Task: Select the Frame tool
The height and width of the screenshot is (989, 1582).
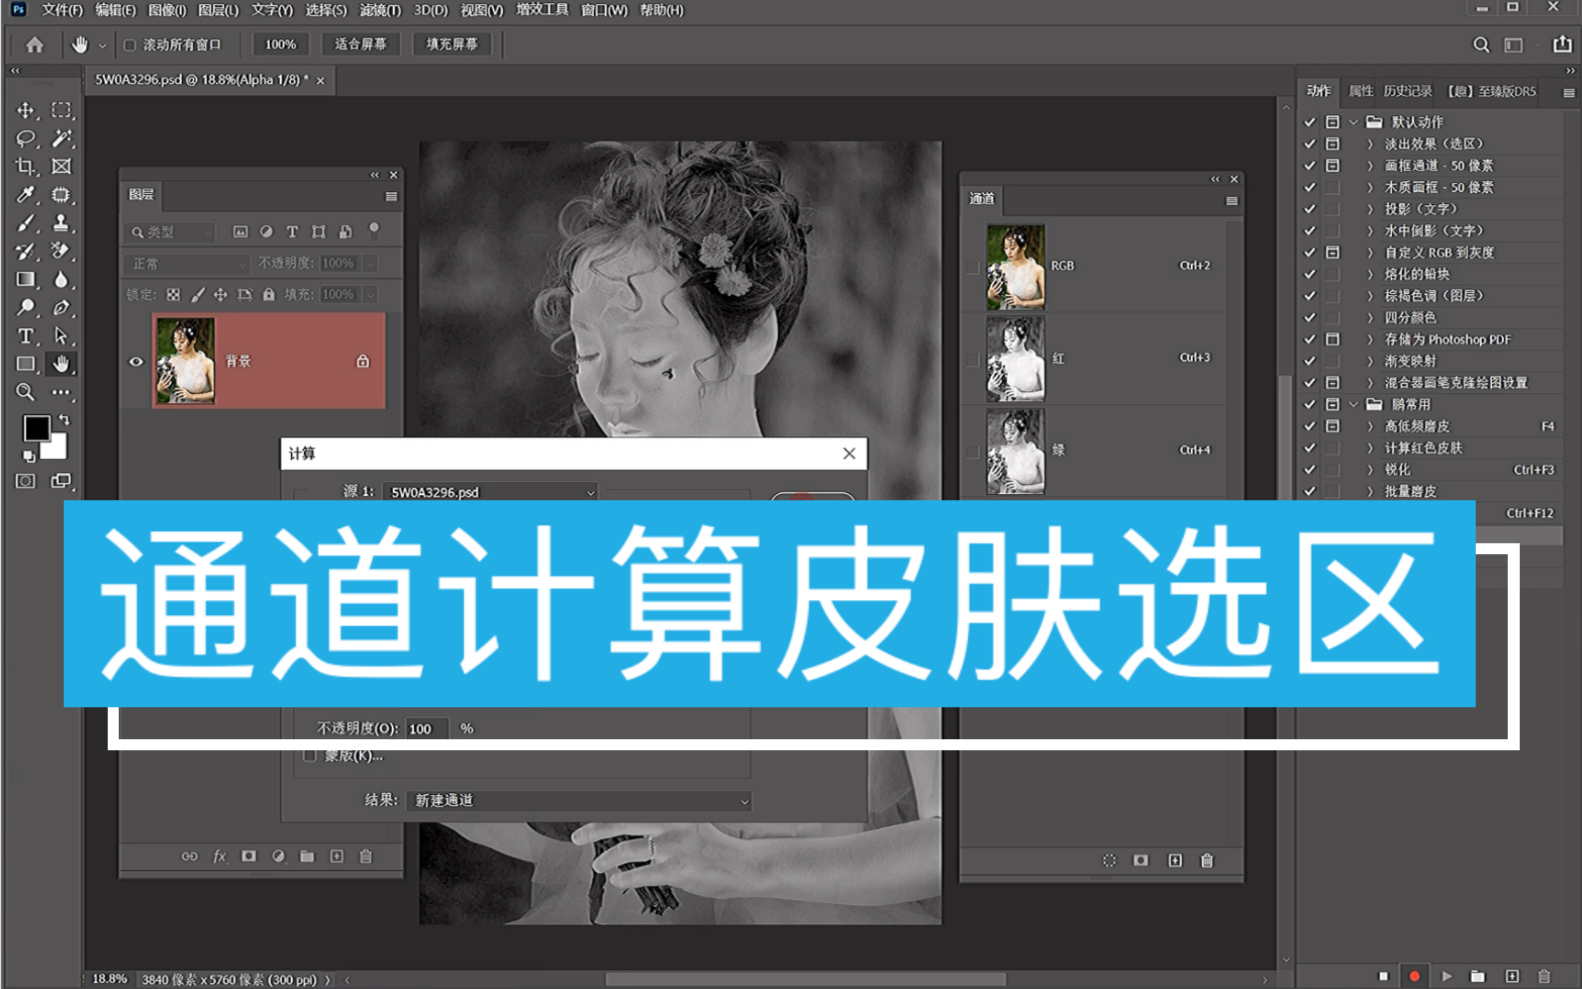Action: point(62,167)
